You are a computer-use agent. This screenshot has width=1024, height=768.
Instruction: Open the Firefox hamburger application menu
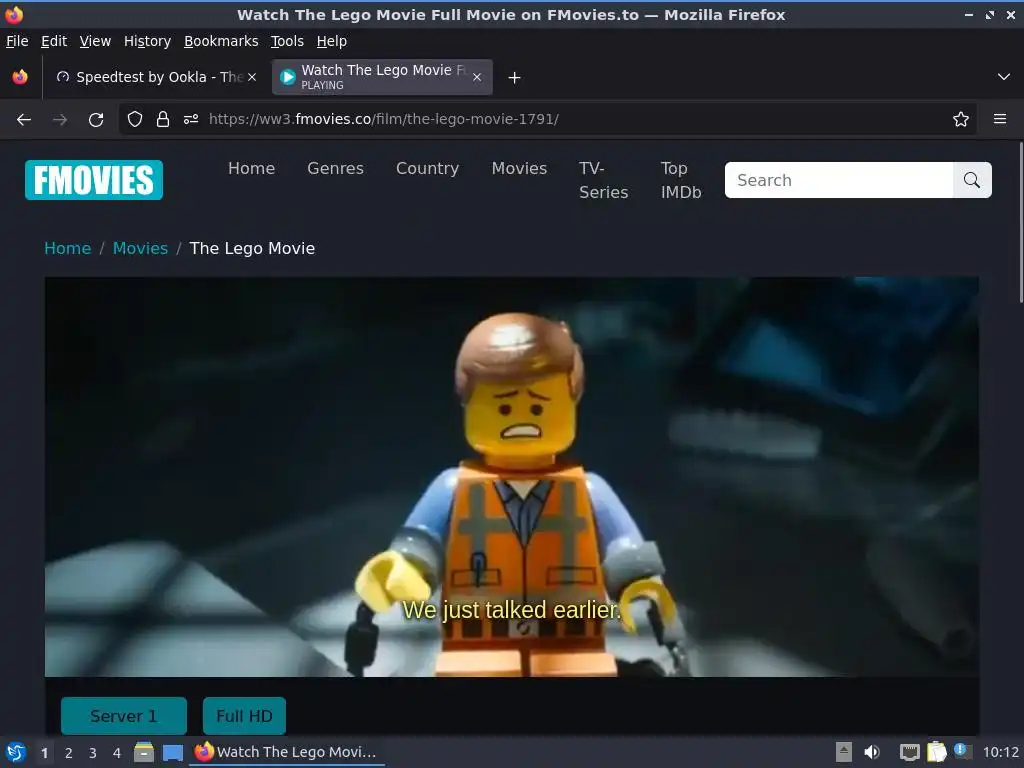click(1000, 119)
